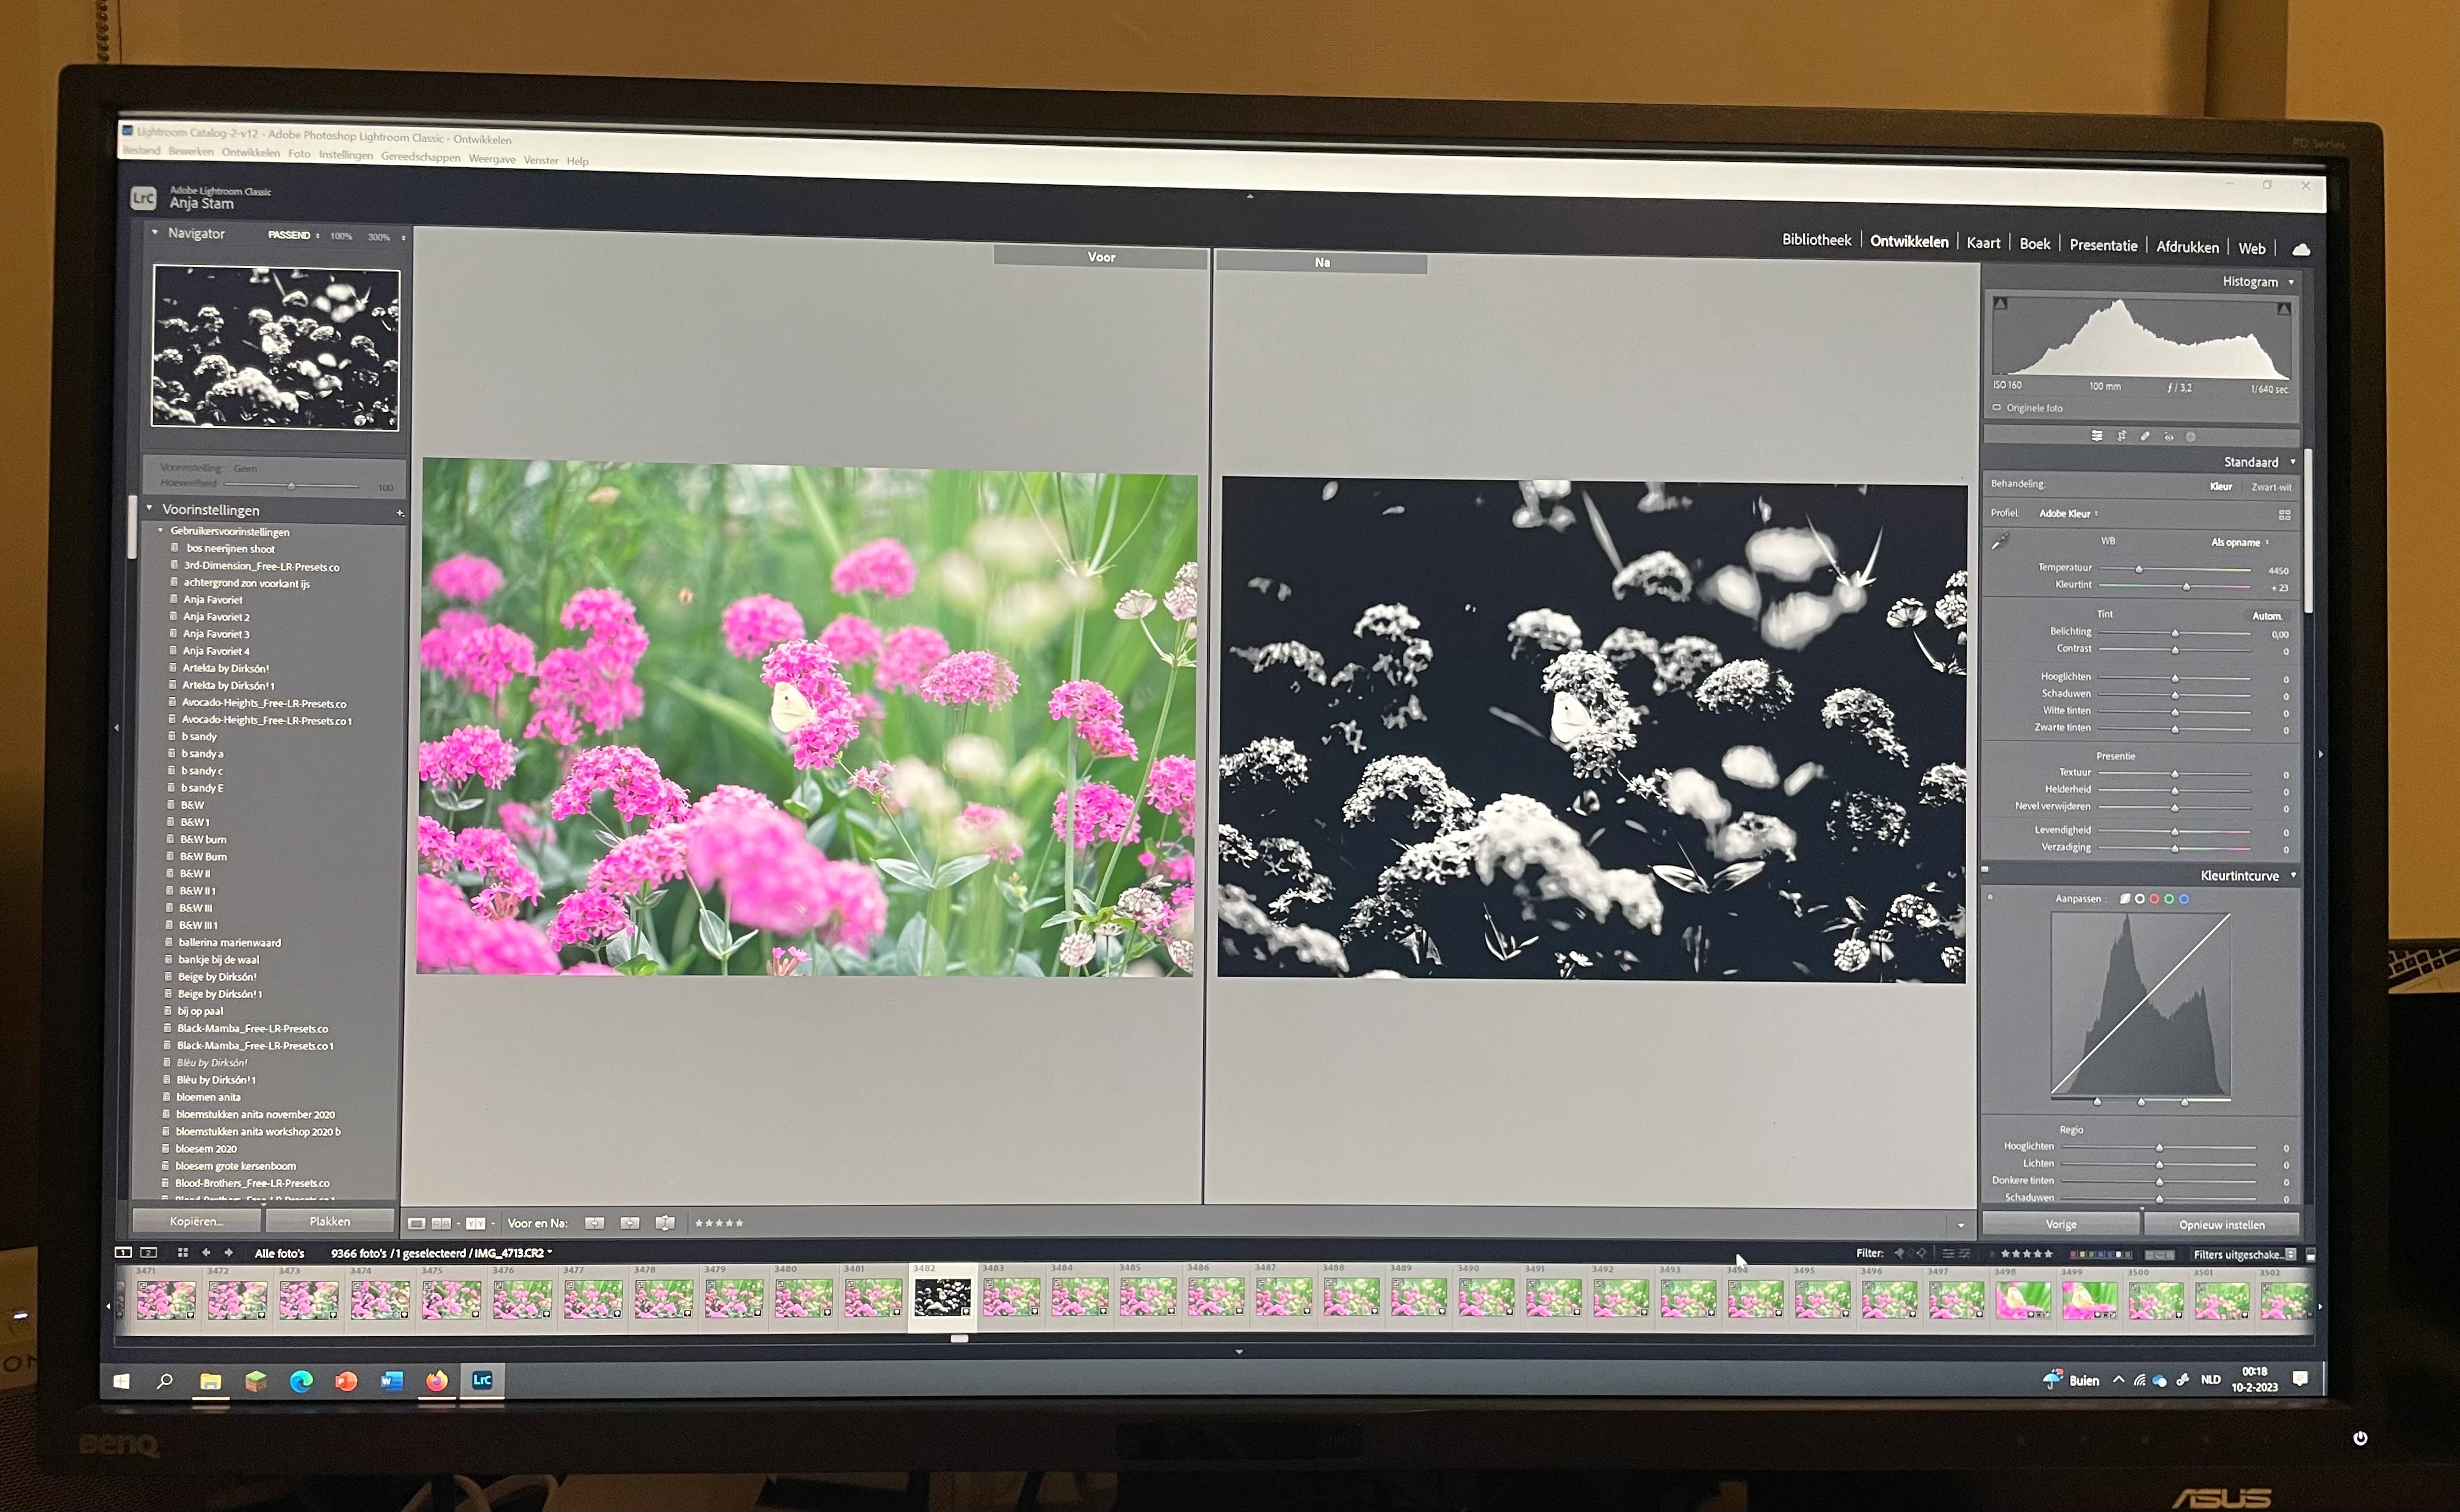Open the Instellingen menu
Image resolution: width=2460 pixels, height=1512 pixels.
[x=345, y=155]
